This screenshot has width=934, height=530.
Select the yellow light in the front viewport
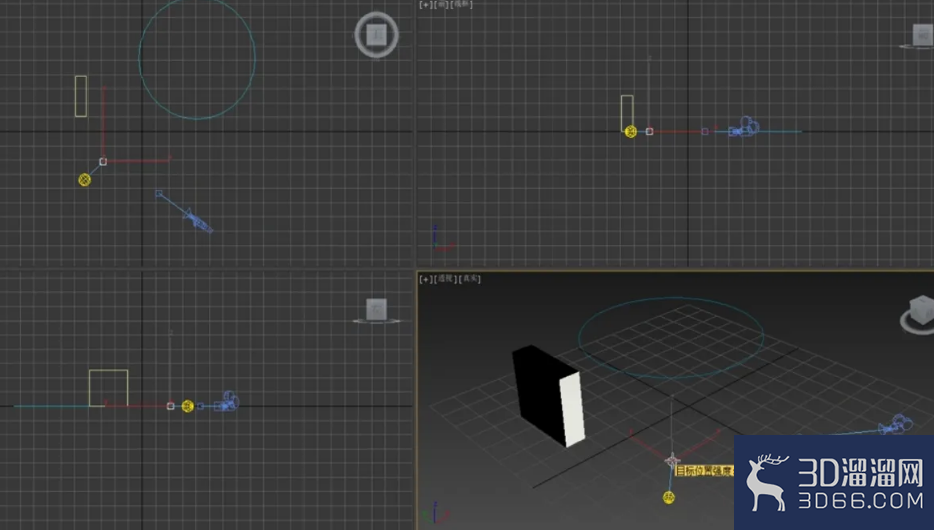click(631, 132)
